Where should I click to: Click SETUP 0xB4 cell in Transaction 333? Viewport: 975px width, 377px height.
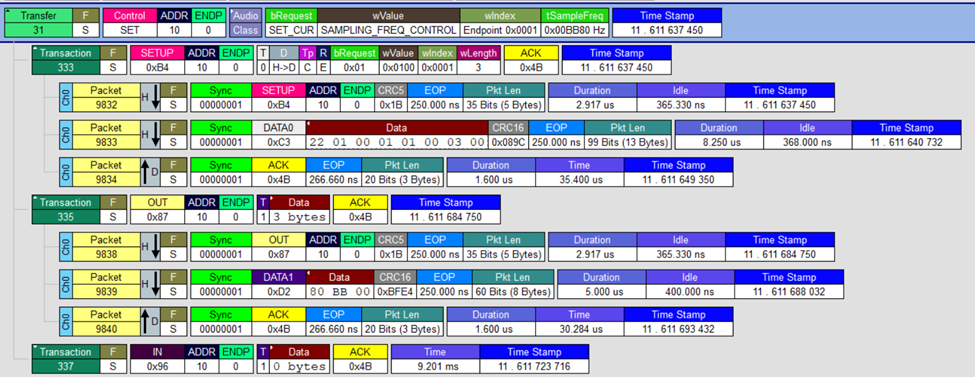(x=157, y=60)
